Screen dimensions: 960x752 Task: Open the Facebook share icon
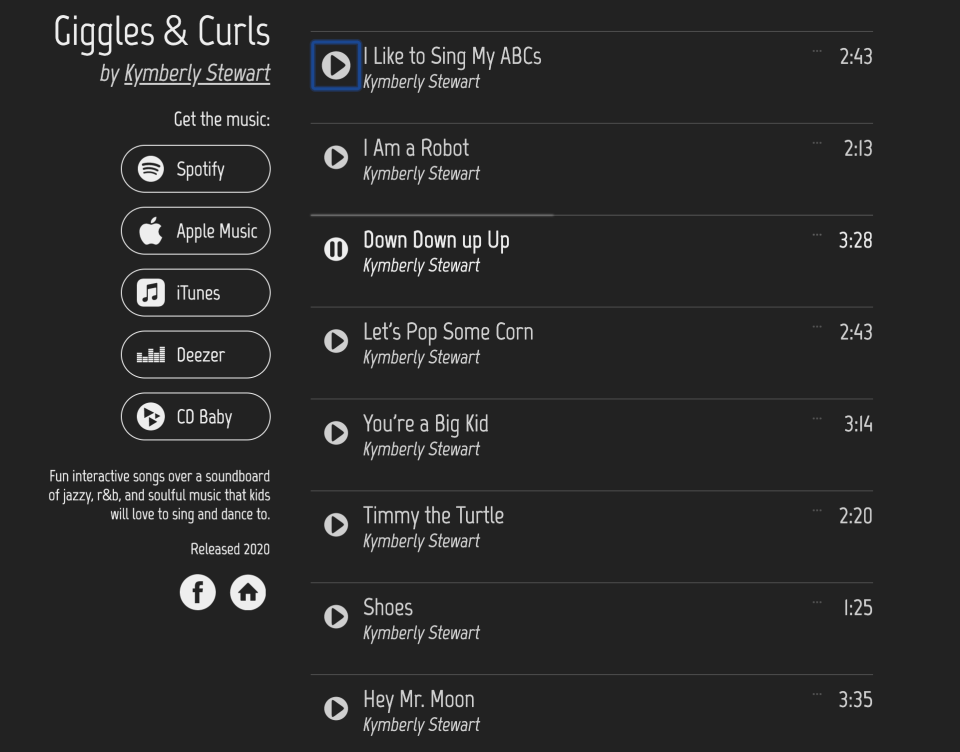click(x=198, y=592)
